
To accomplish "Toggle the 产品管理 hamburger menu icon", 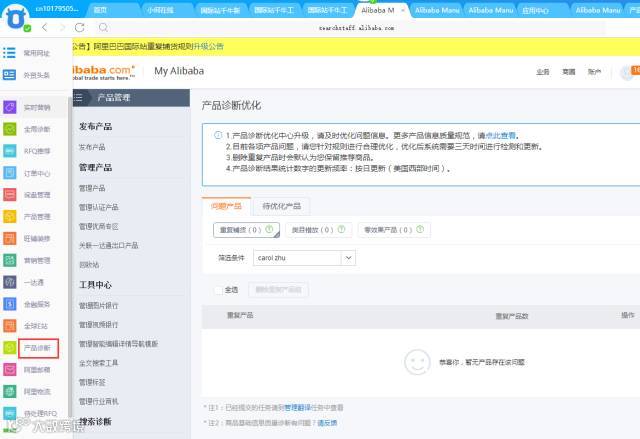I will click(x=78, y=98).
